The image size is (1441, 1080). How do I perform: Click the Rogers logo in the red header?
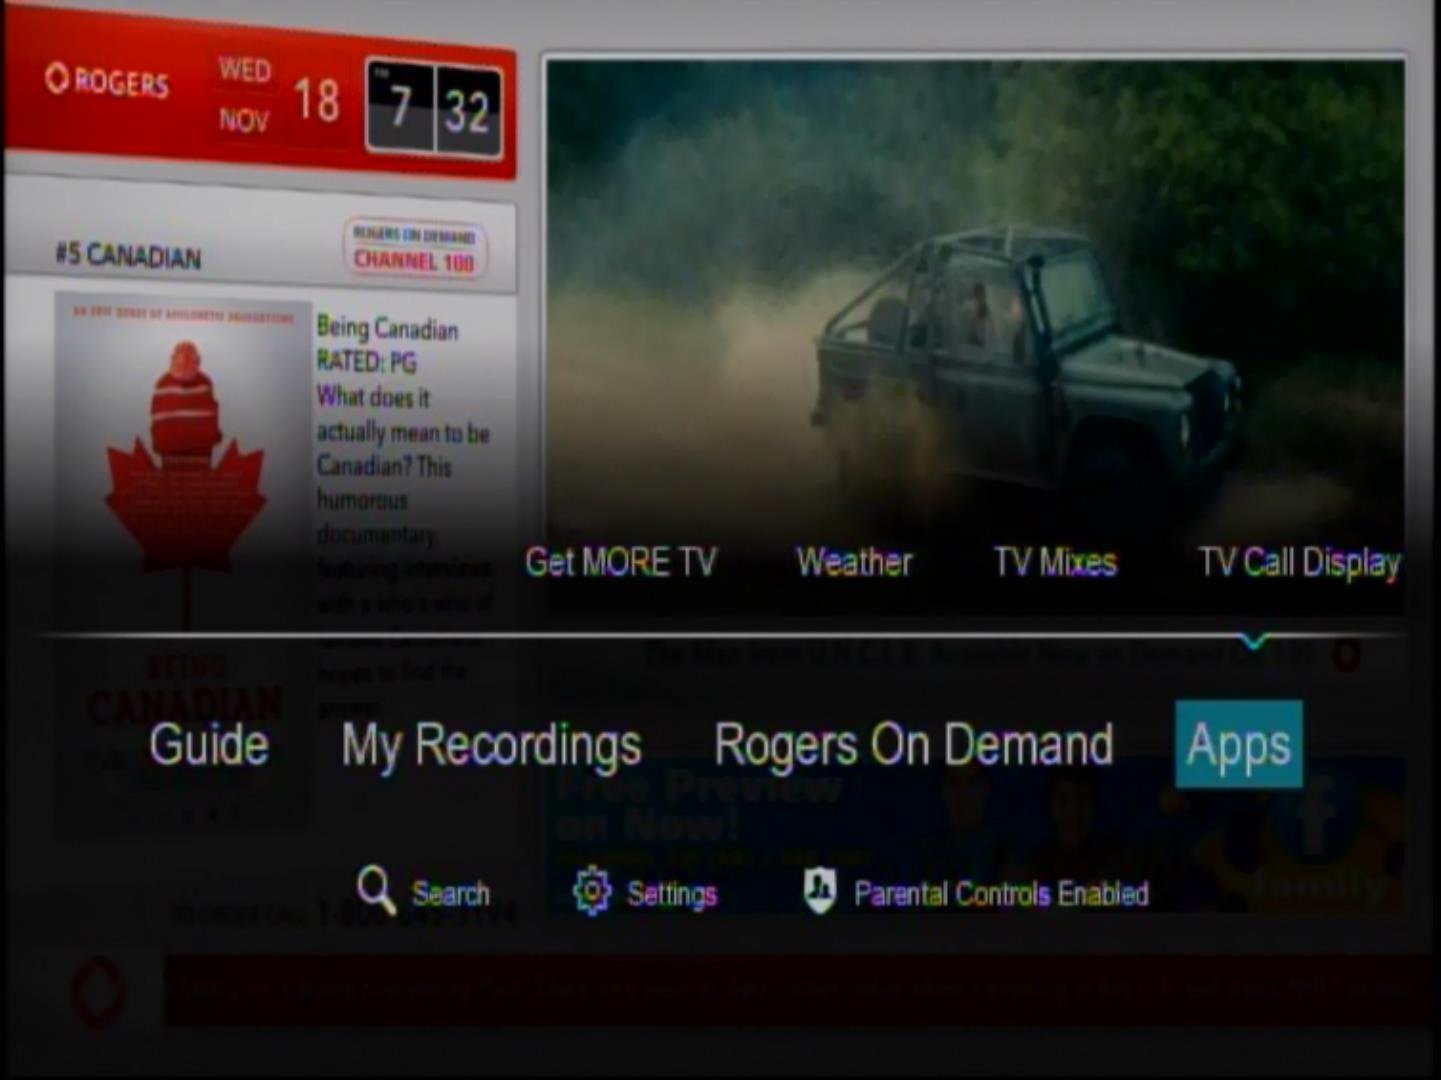click(x=107, y=81)
